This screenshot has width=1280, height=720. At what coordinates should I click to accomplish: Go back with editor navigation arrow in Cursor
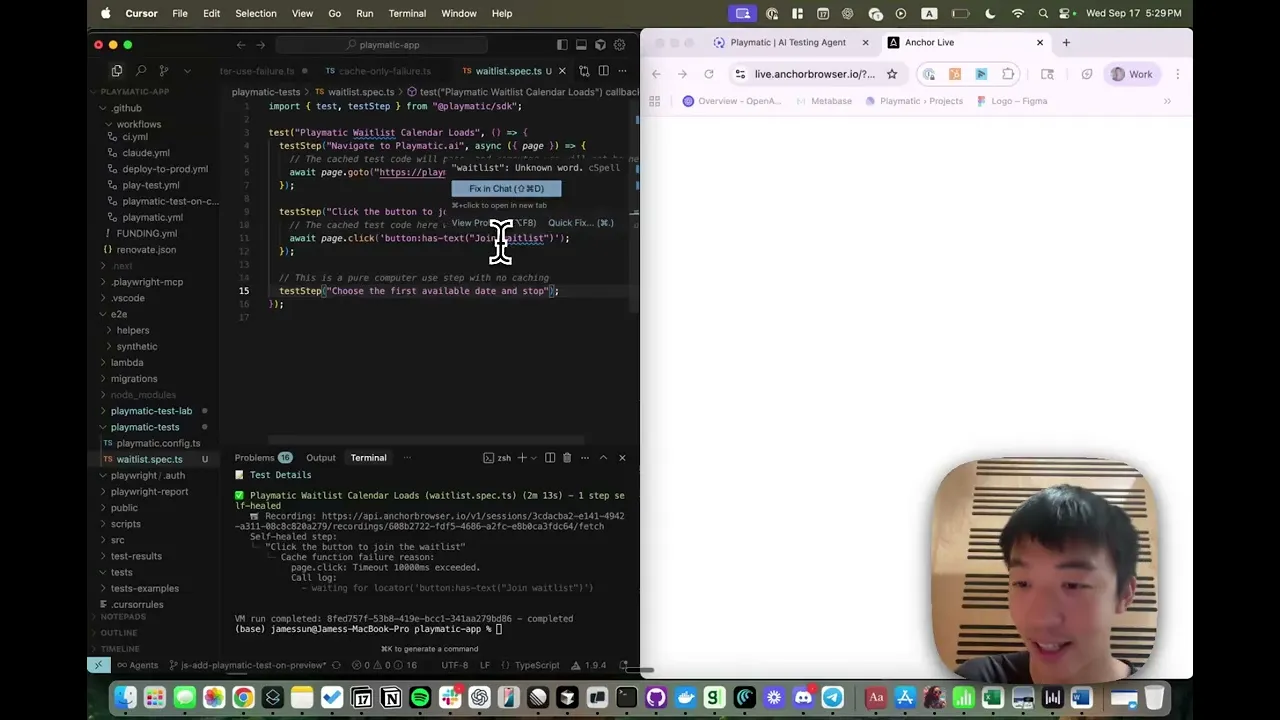[241, 45]
